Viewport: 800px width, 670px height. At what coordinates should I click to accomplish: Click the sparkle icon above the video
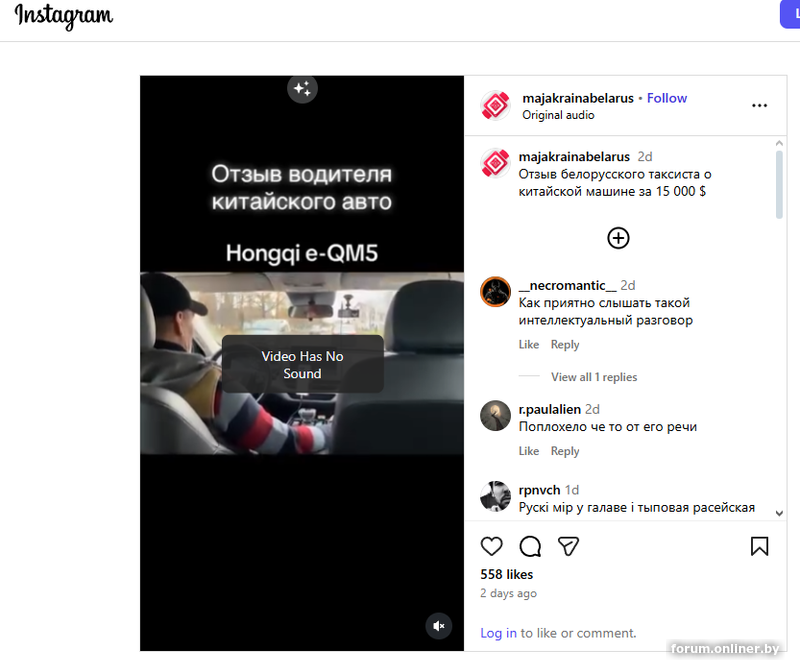302,89
